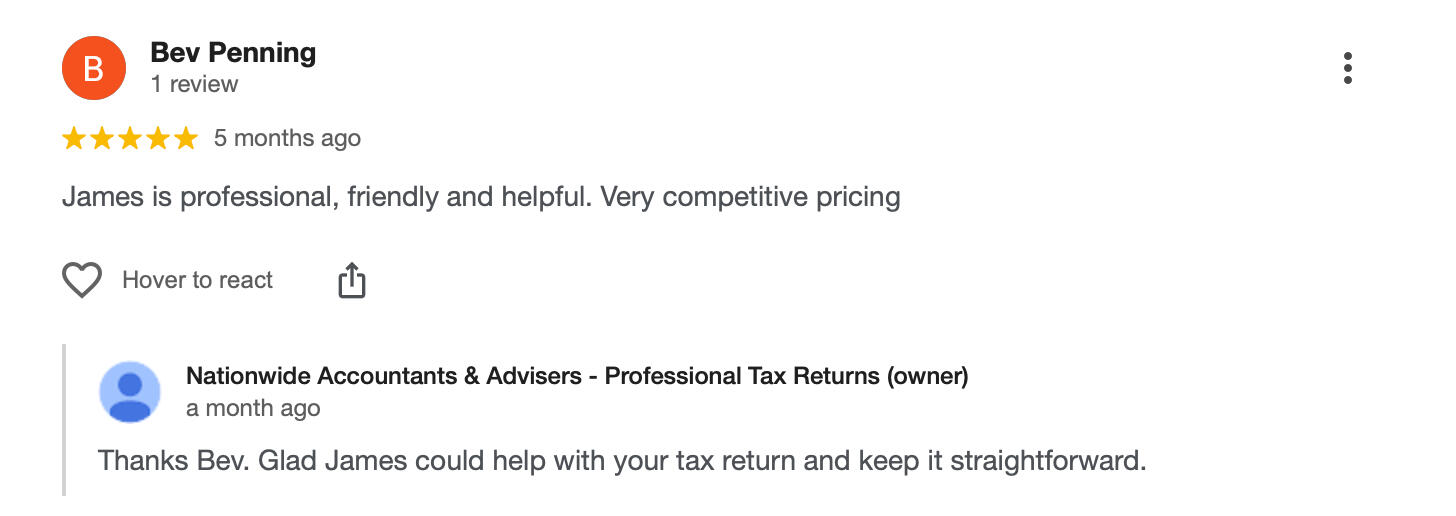Click the fourth yellow rating star
The height and width of the screenshot is (516, 1456).
[158, 138]
